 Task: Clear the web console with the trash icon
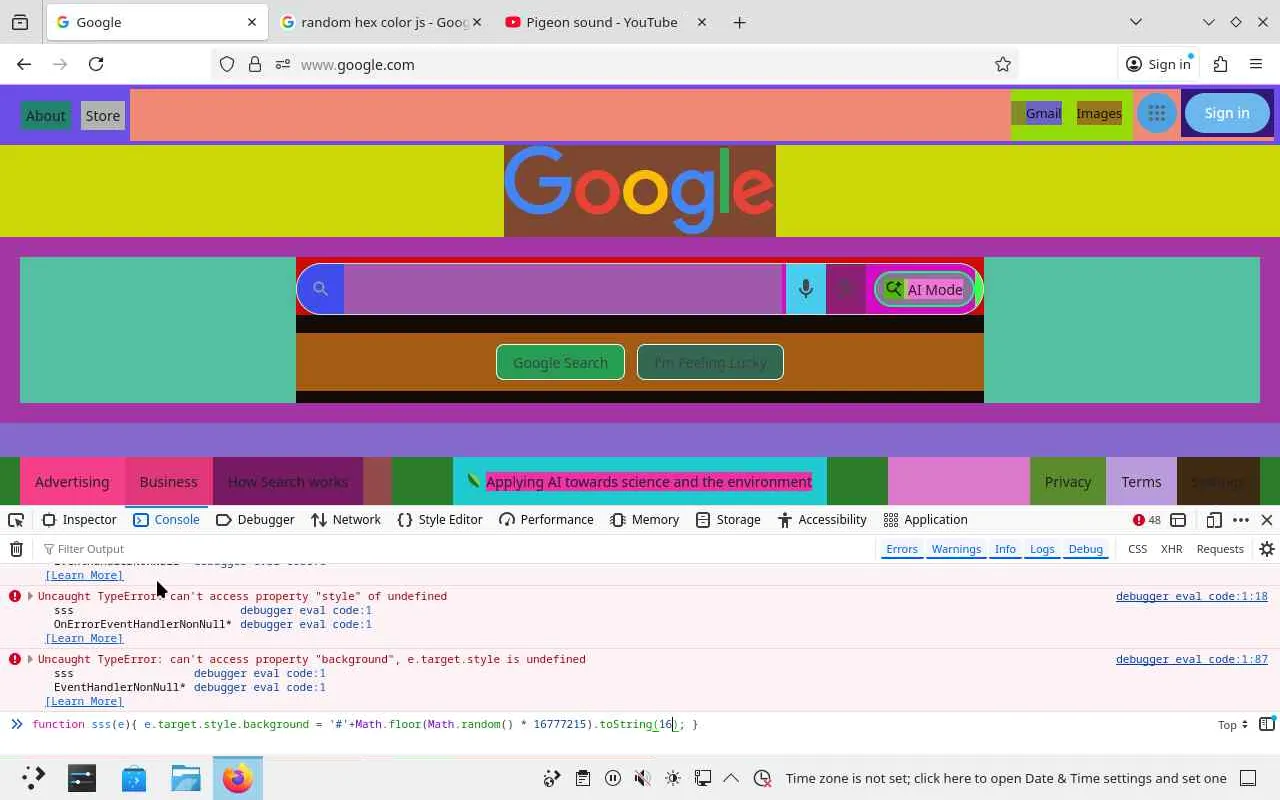16,549
